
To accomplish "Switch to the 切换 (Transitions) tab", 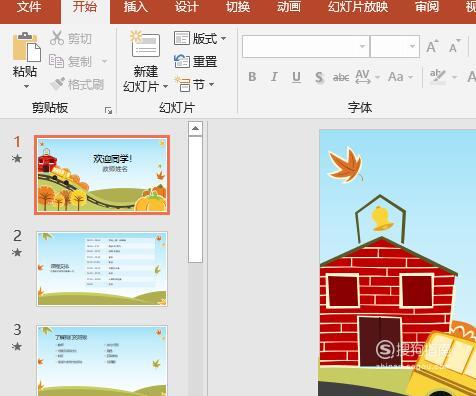I will [238, 7].
